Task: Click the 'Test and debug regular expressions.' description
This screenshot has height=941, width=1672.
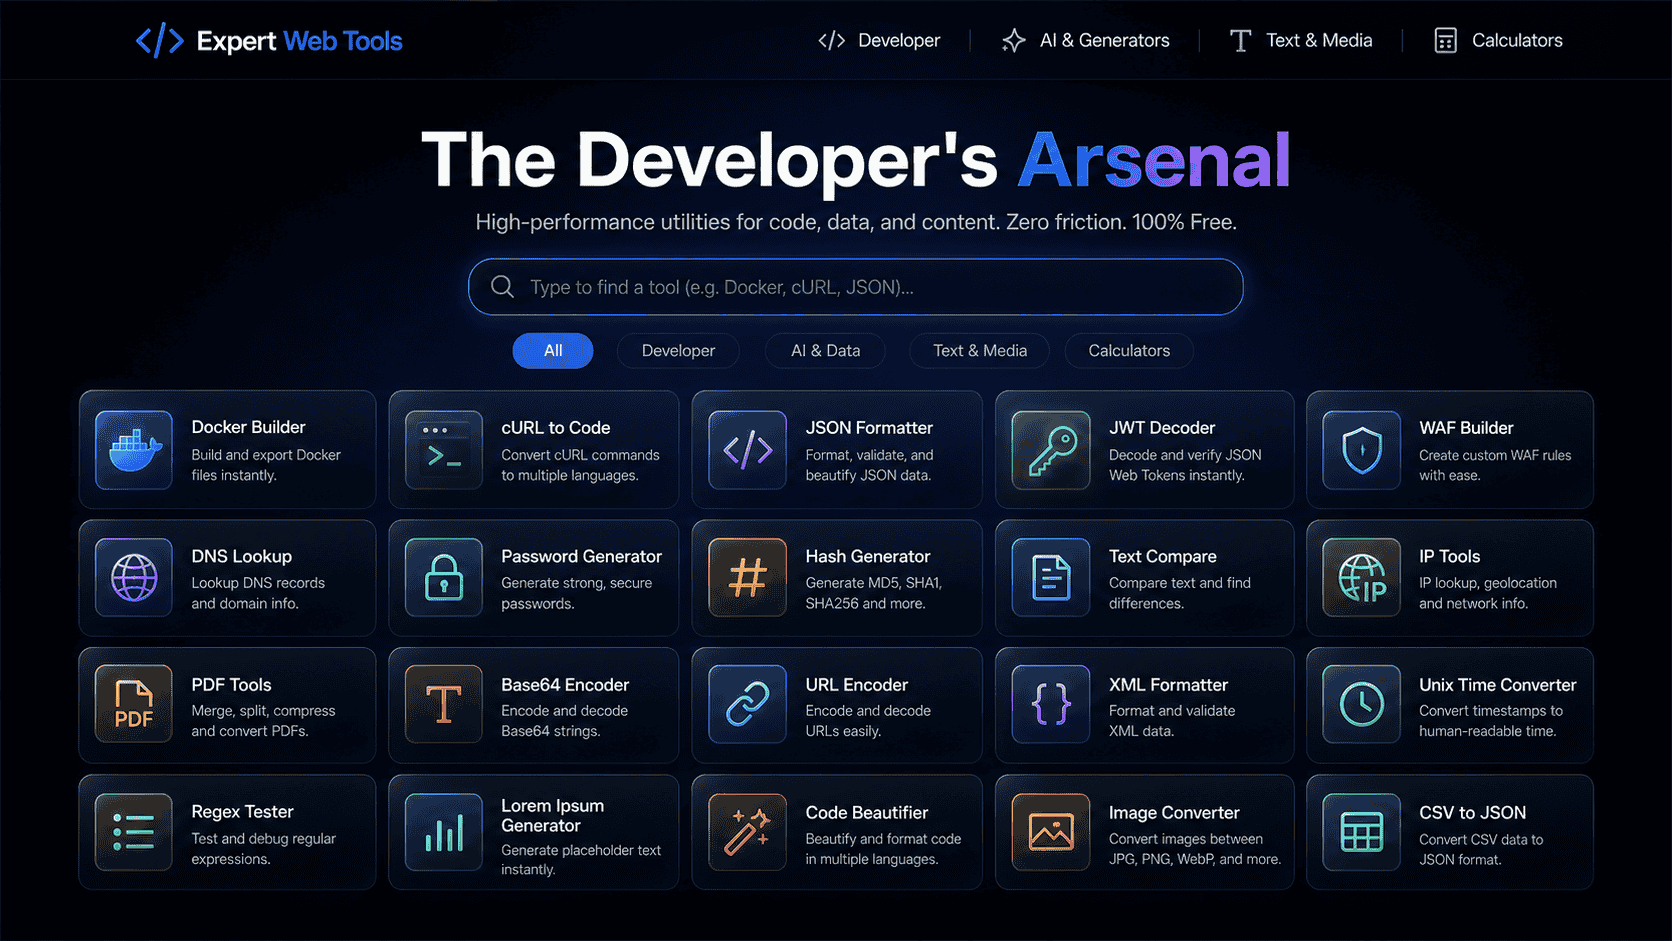Action: coord(264,849)
